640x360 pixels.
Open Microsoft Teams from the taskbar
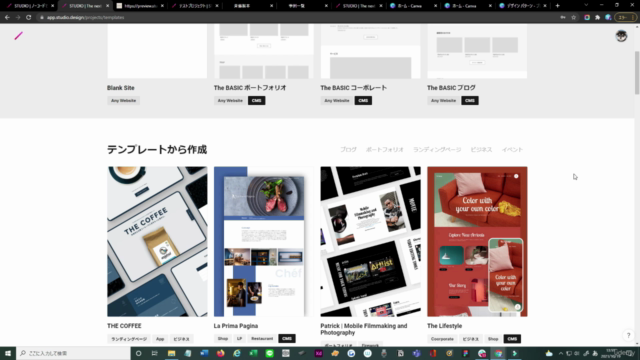(x=416, y=353)
